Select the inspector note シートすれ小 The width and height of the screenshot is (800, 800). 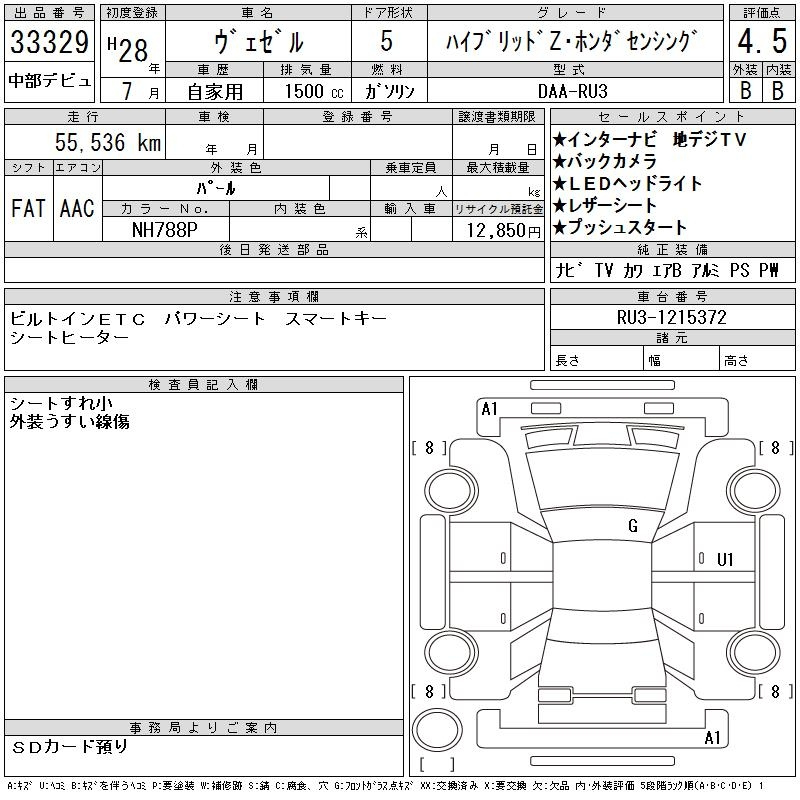click(61, 404)
